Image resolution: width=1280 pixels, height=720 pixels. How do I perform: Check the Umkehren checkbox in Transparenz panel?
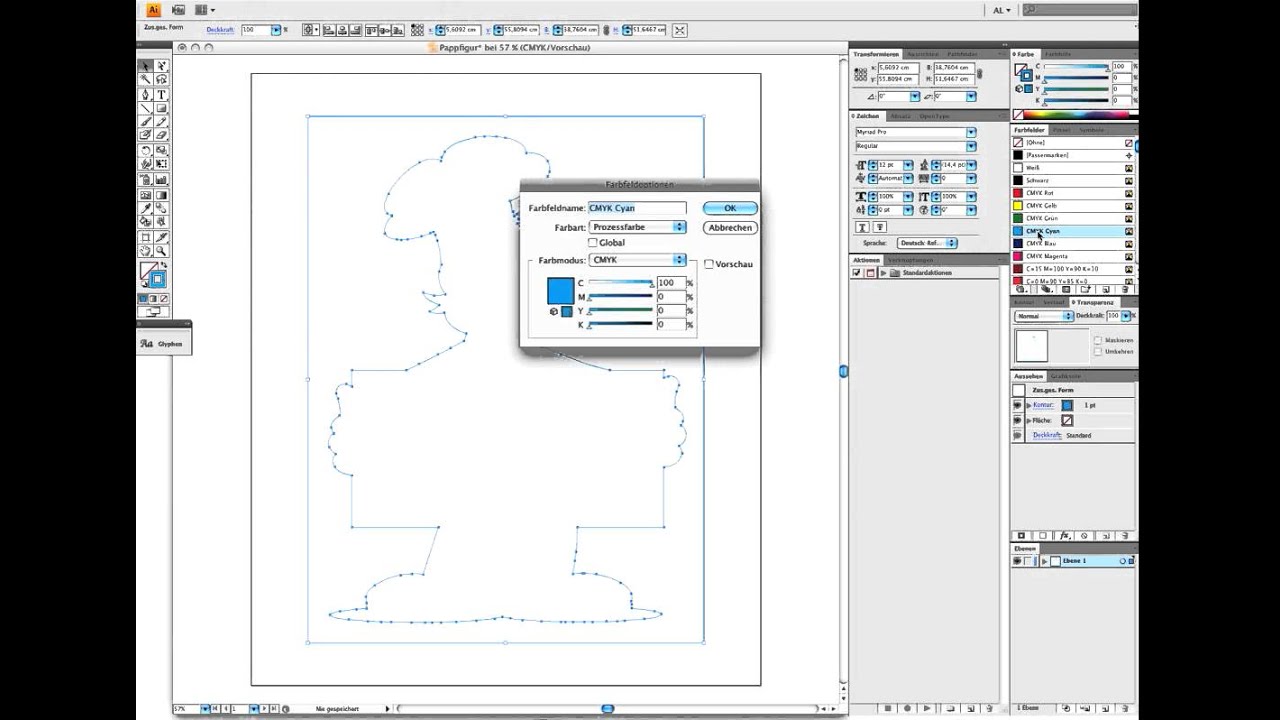(1098, 351)
